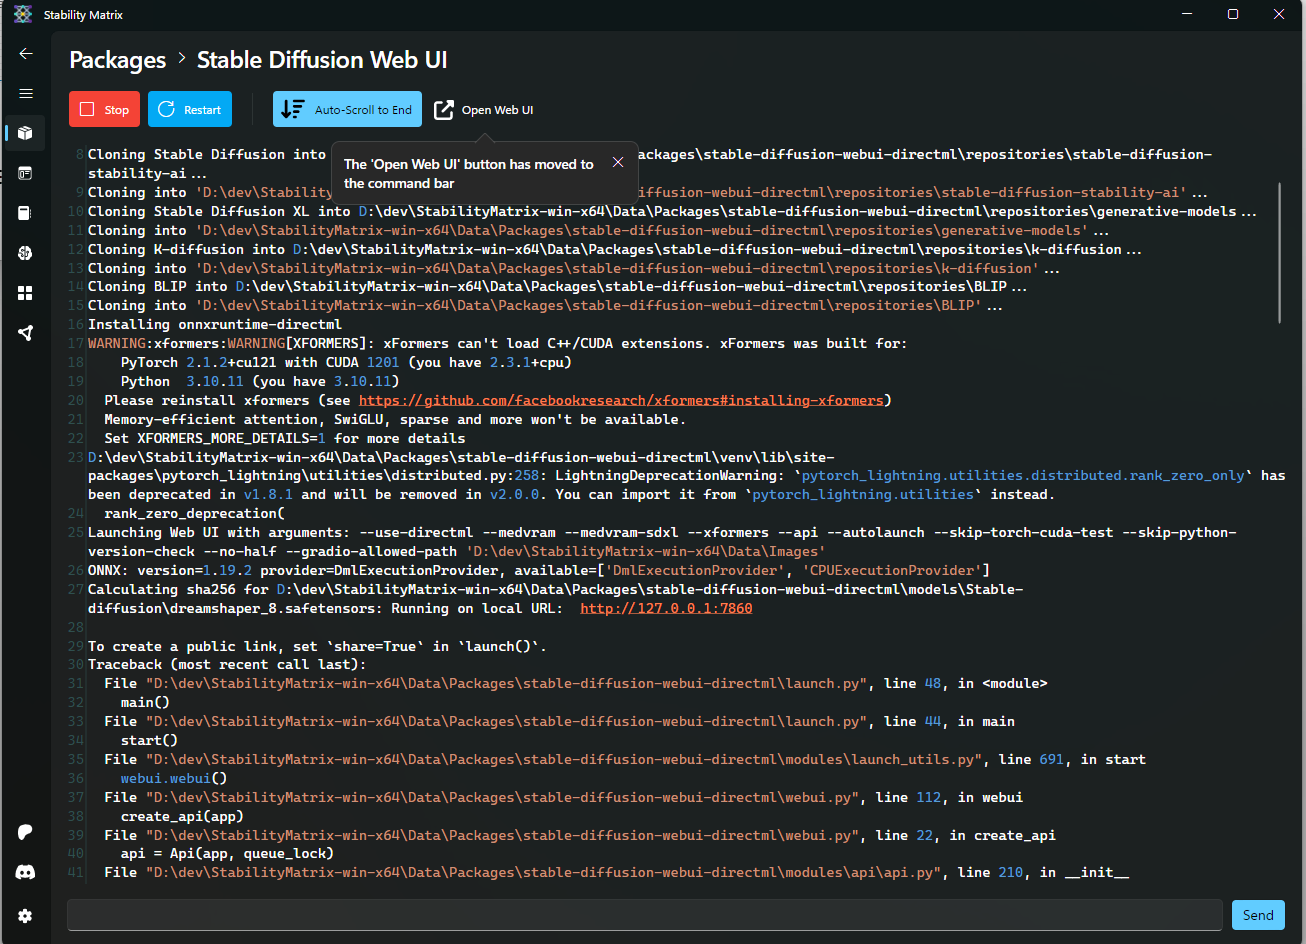The height and width of the screenshot is (944, 1306).
Task: Open the Model Browser globe icon
Action: pyautogui.click(x=26, y=253)
